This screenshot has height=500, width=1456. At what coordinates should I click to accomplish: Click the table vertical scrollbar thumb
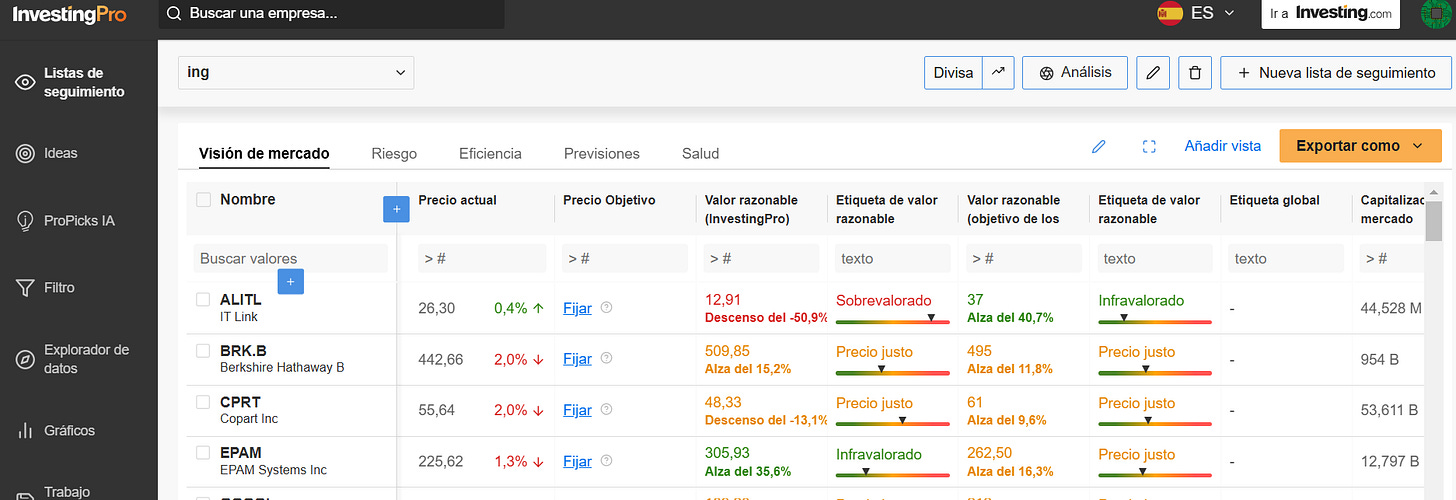pos(1434,220)
